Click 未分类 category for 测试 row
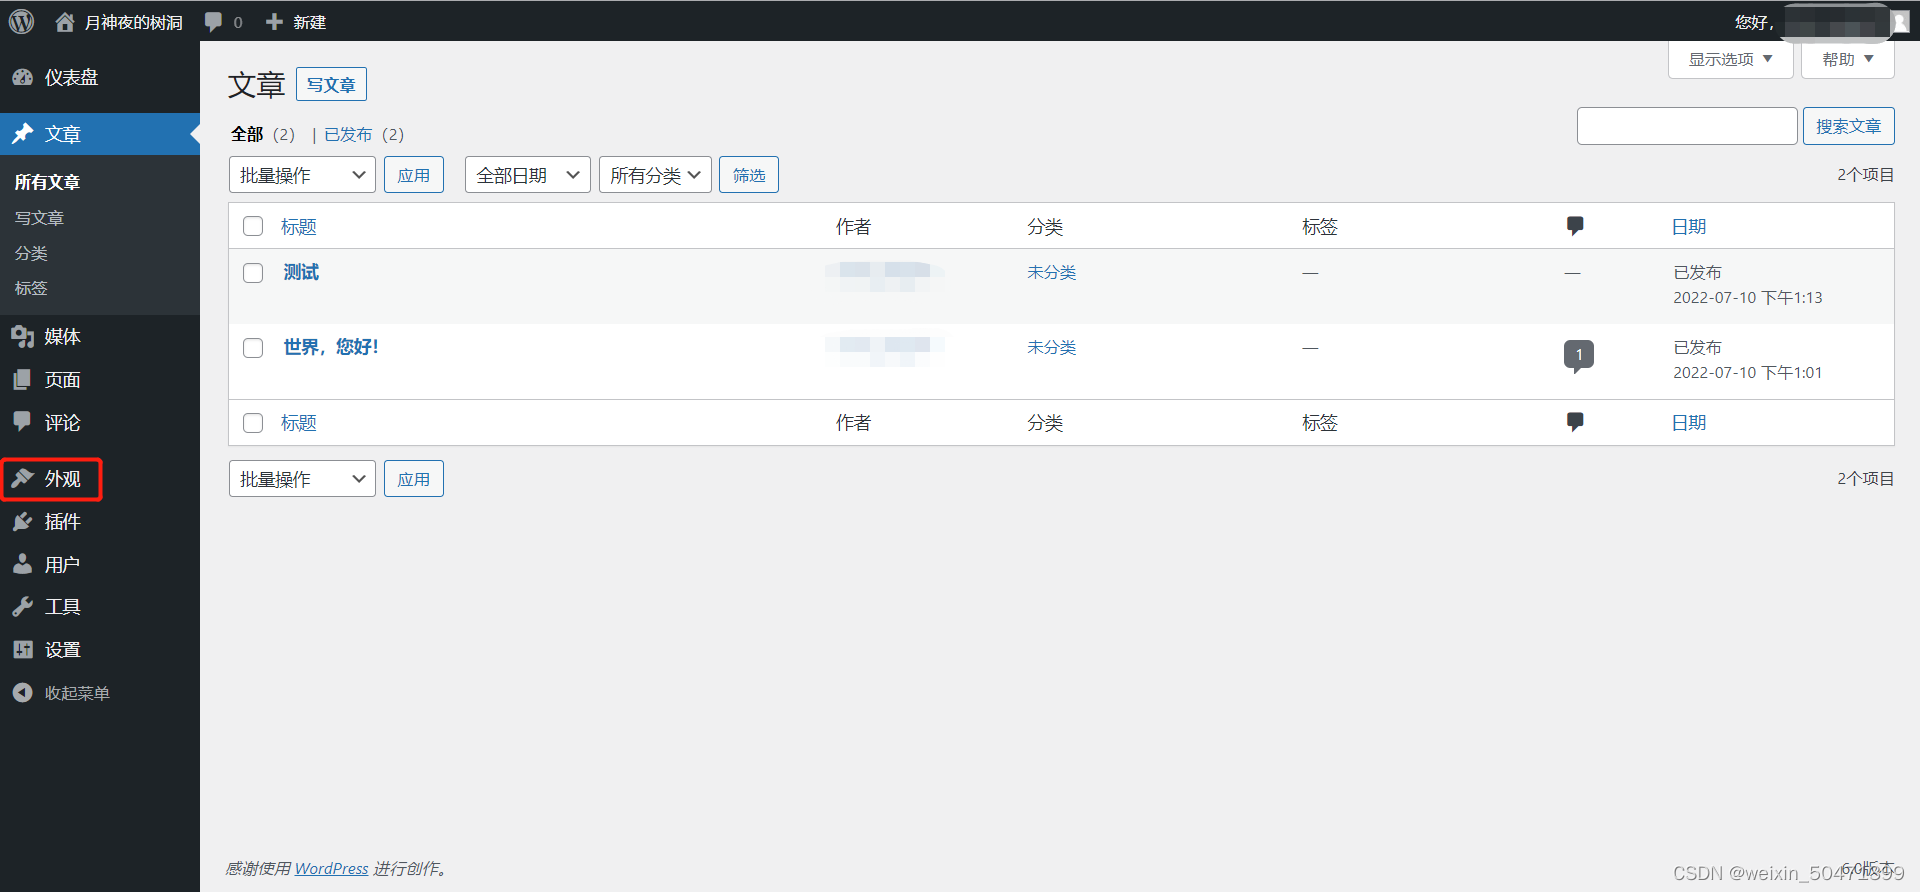This screenshot has width=1920, height=892. (1051, 272)
